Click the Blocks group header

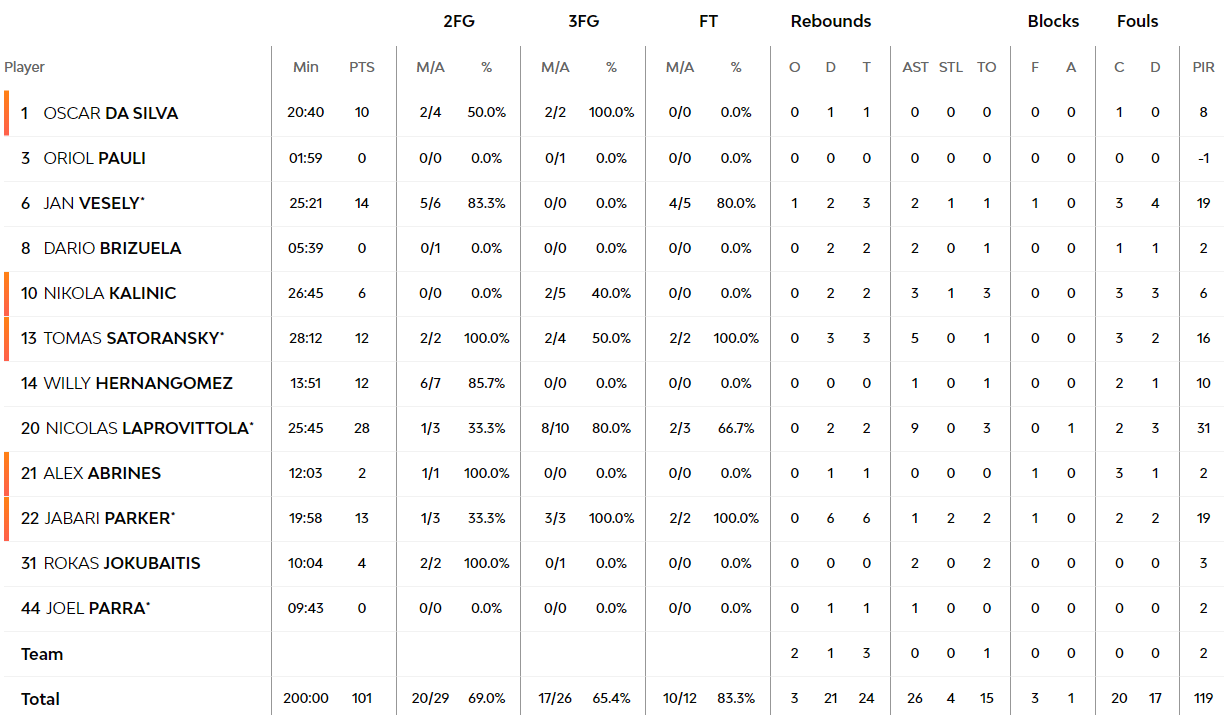1053,21
